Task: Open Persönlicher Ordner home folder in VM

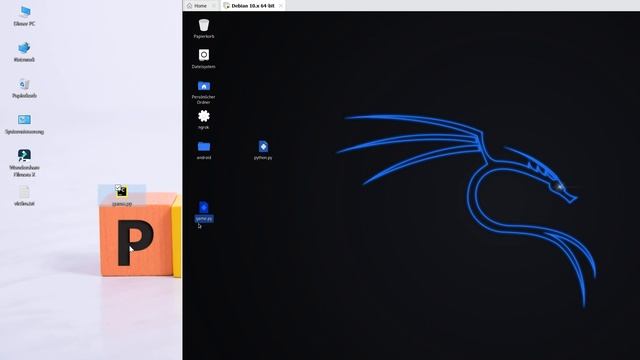Action: (x=204, y=92)
